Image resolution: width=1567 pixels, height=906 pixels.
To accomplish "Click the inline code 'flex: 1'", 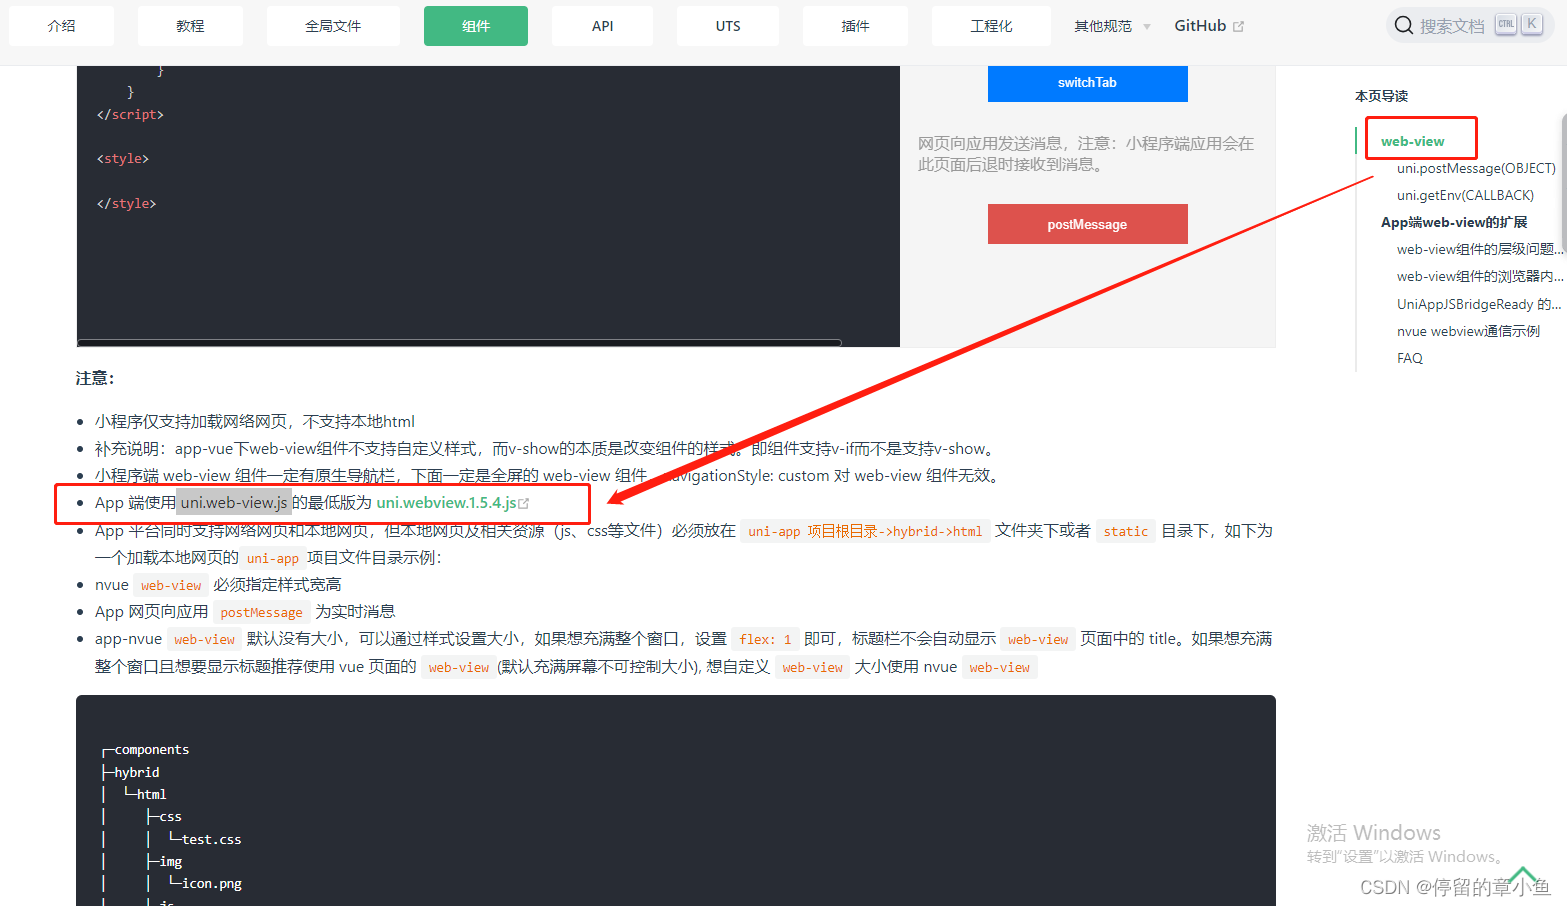I will 765,639.
